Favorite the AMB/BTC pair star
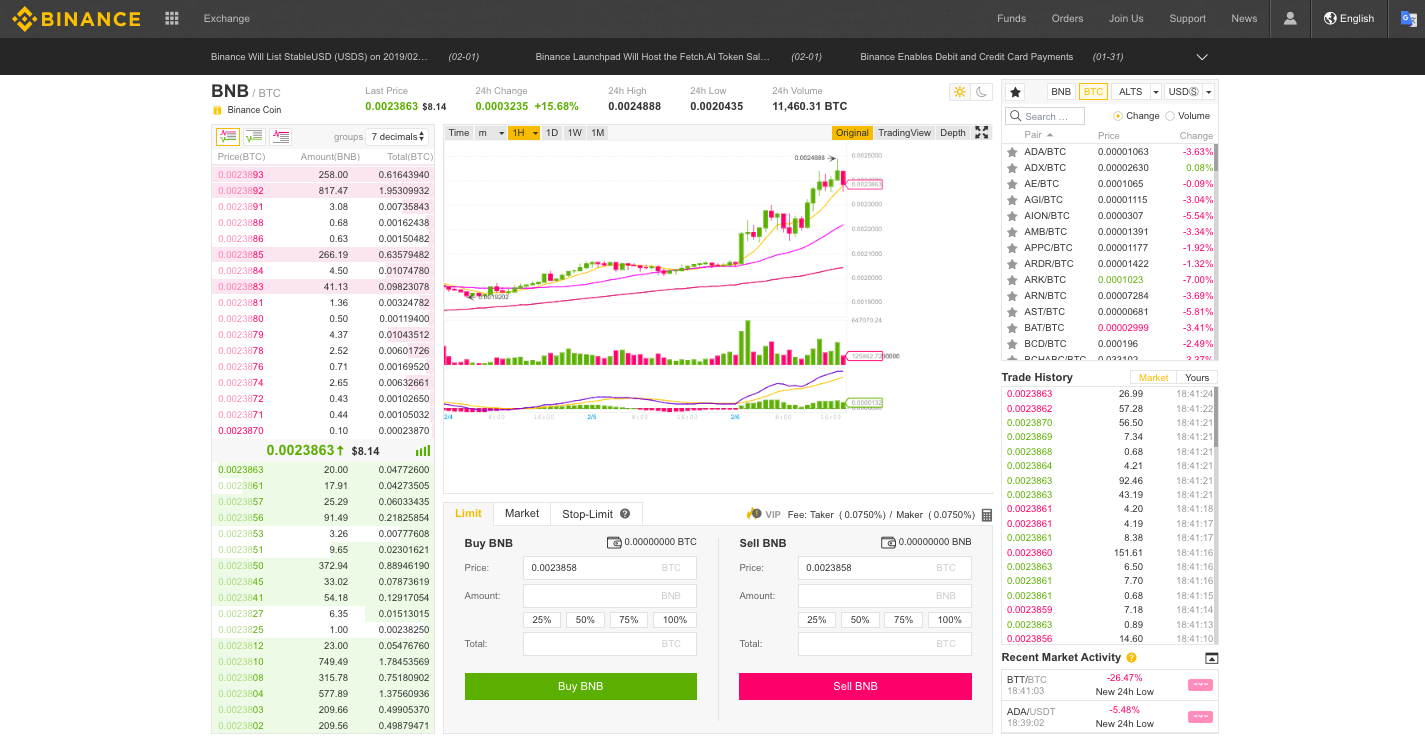1425x740 pixels. 1012,232
